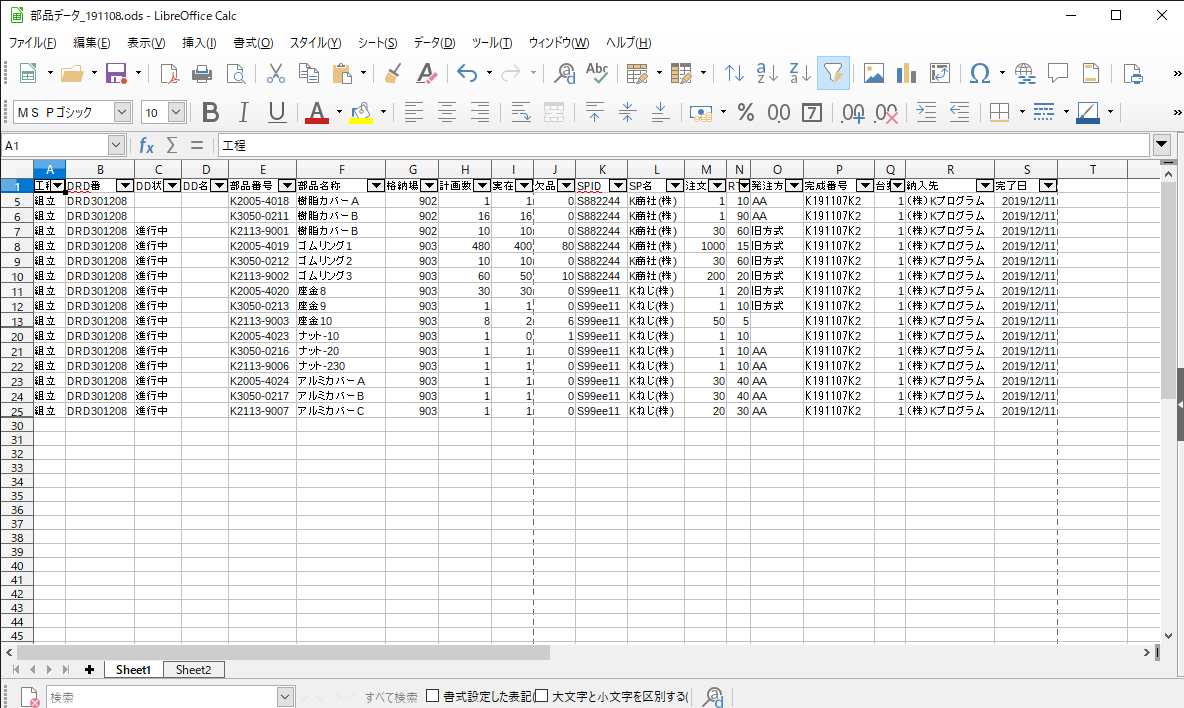Open the 納入先 filter dropdown
The height and width of the screenshot is (708, 1184).
pyautogui.click(x=985, y=186)
